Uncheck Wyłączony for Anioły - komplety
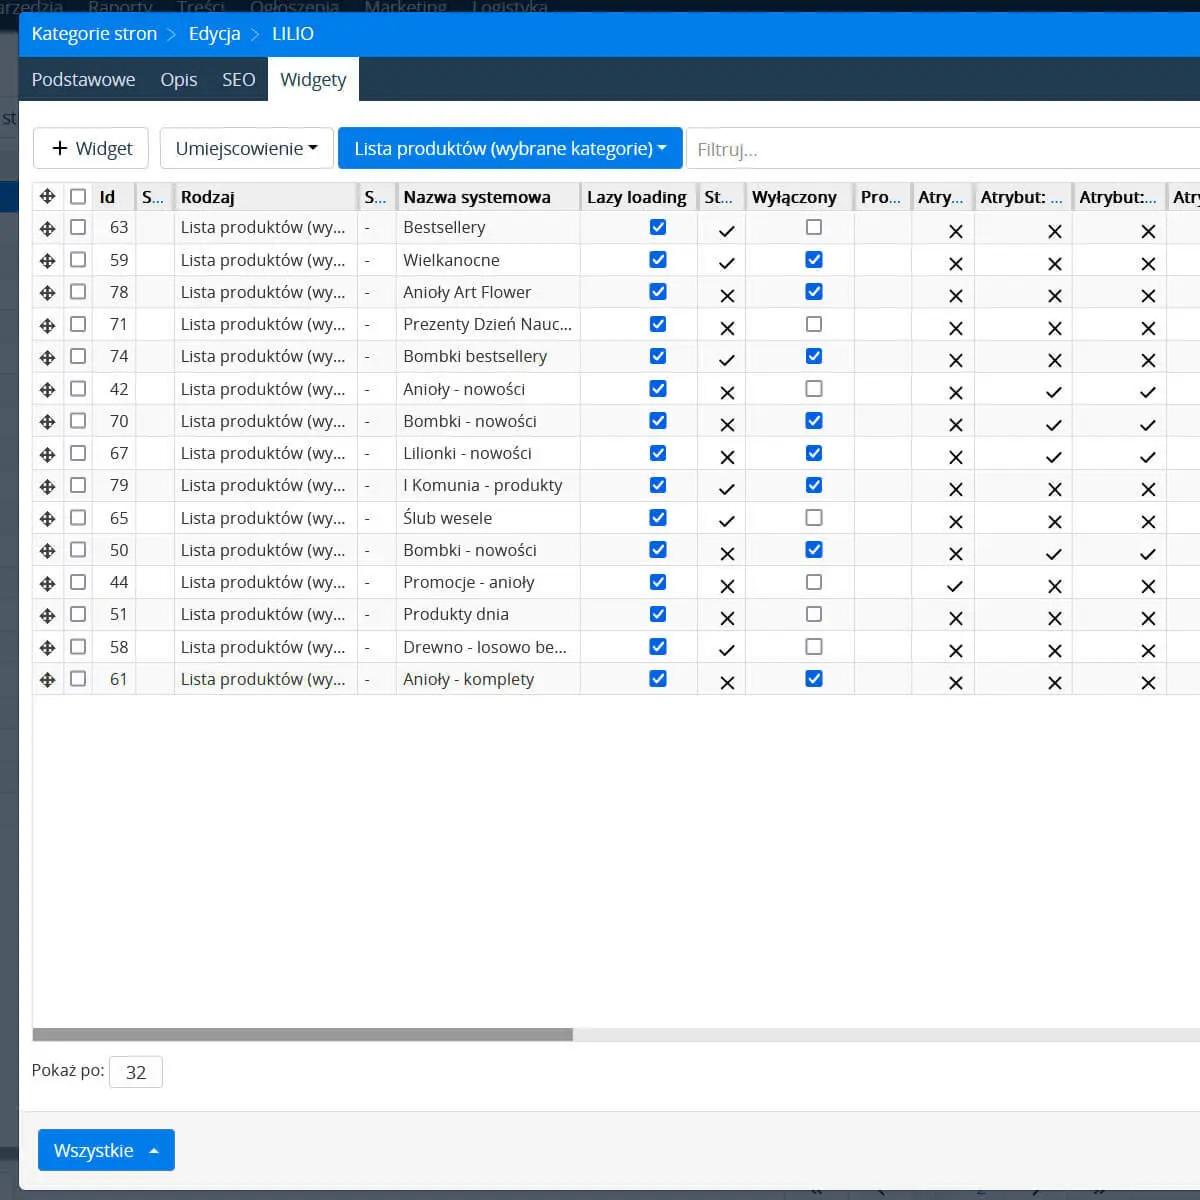 [814, 679]
